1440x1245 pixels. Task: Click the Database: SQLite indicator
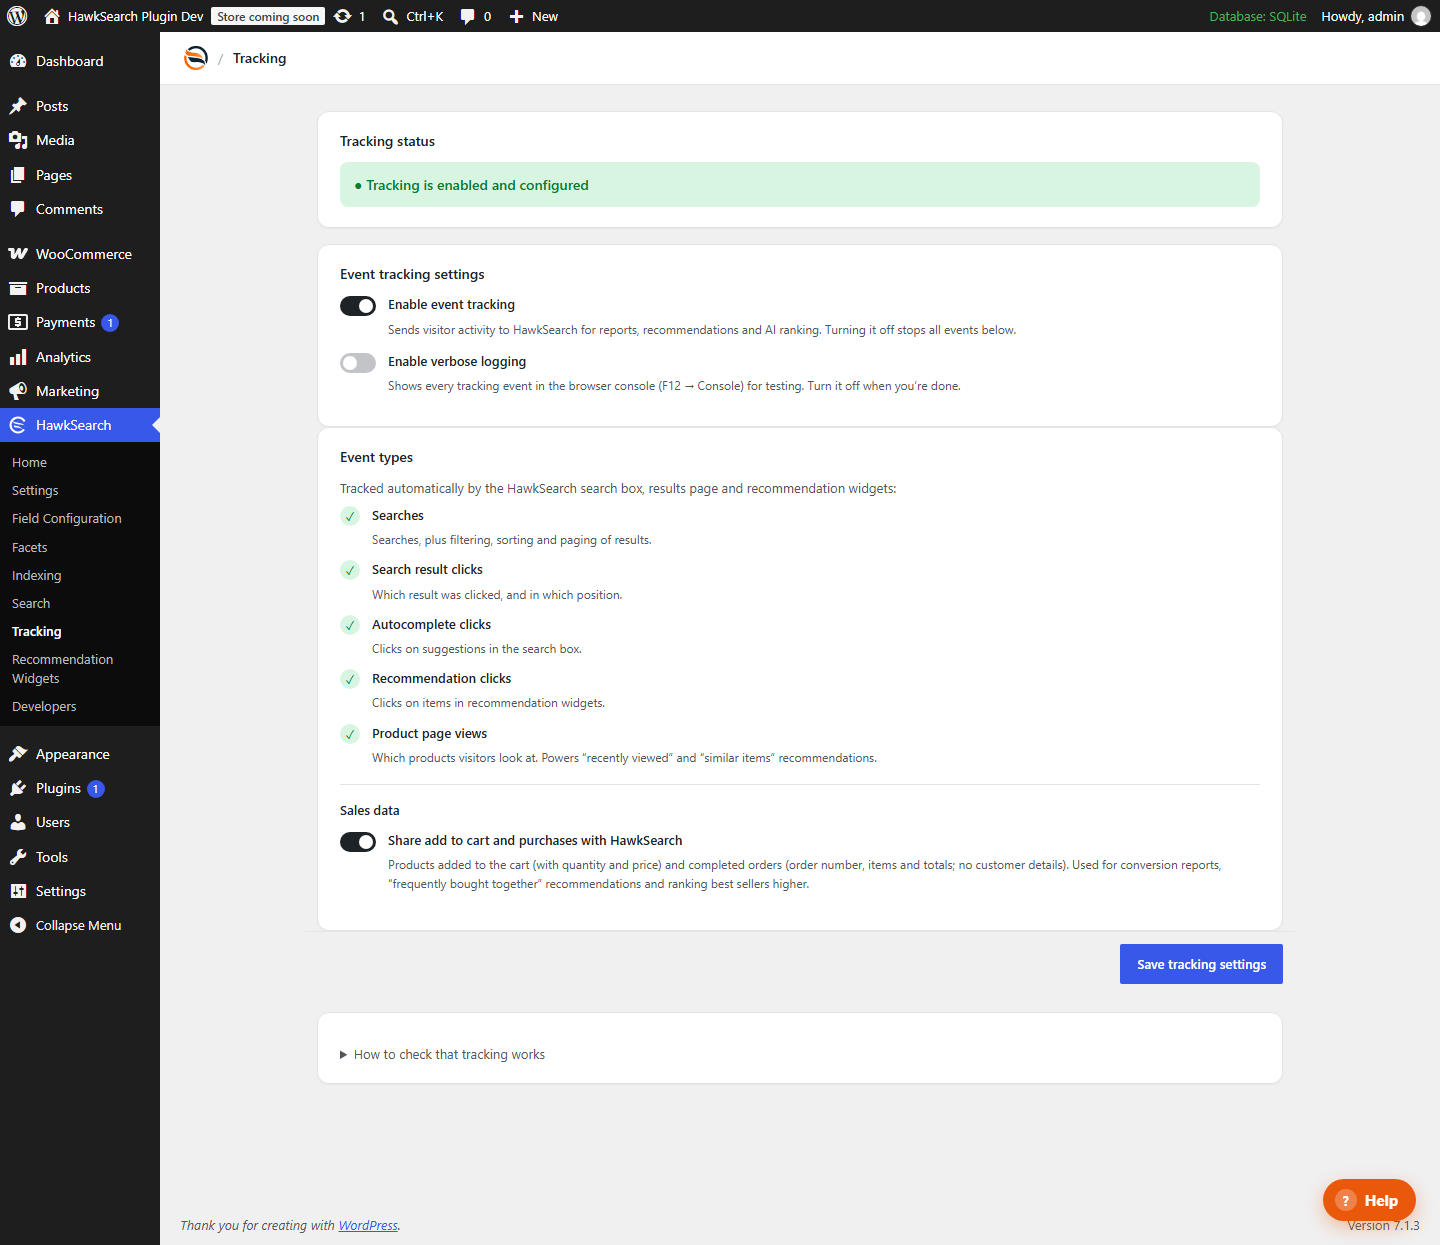1258,16
